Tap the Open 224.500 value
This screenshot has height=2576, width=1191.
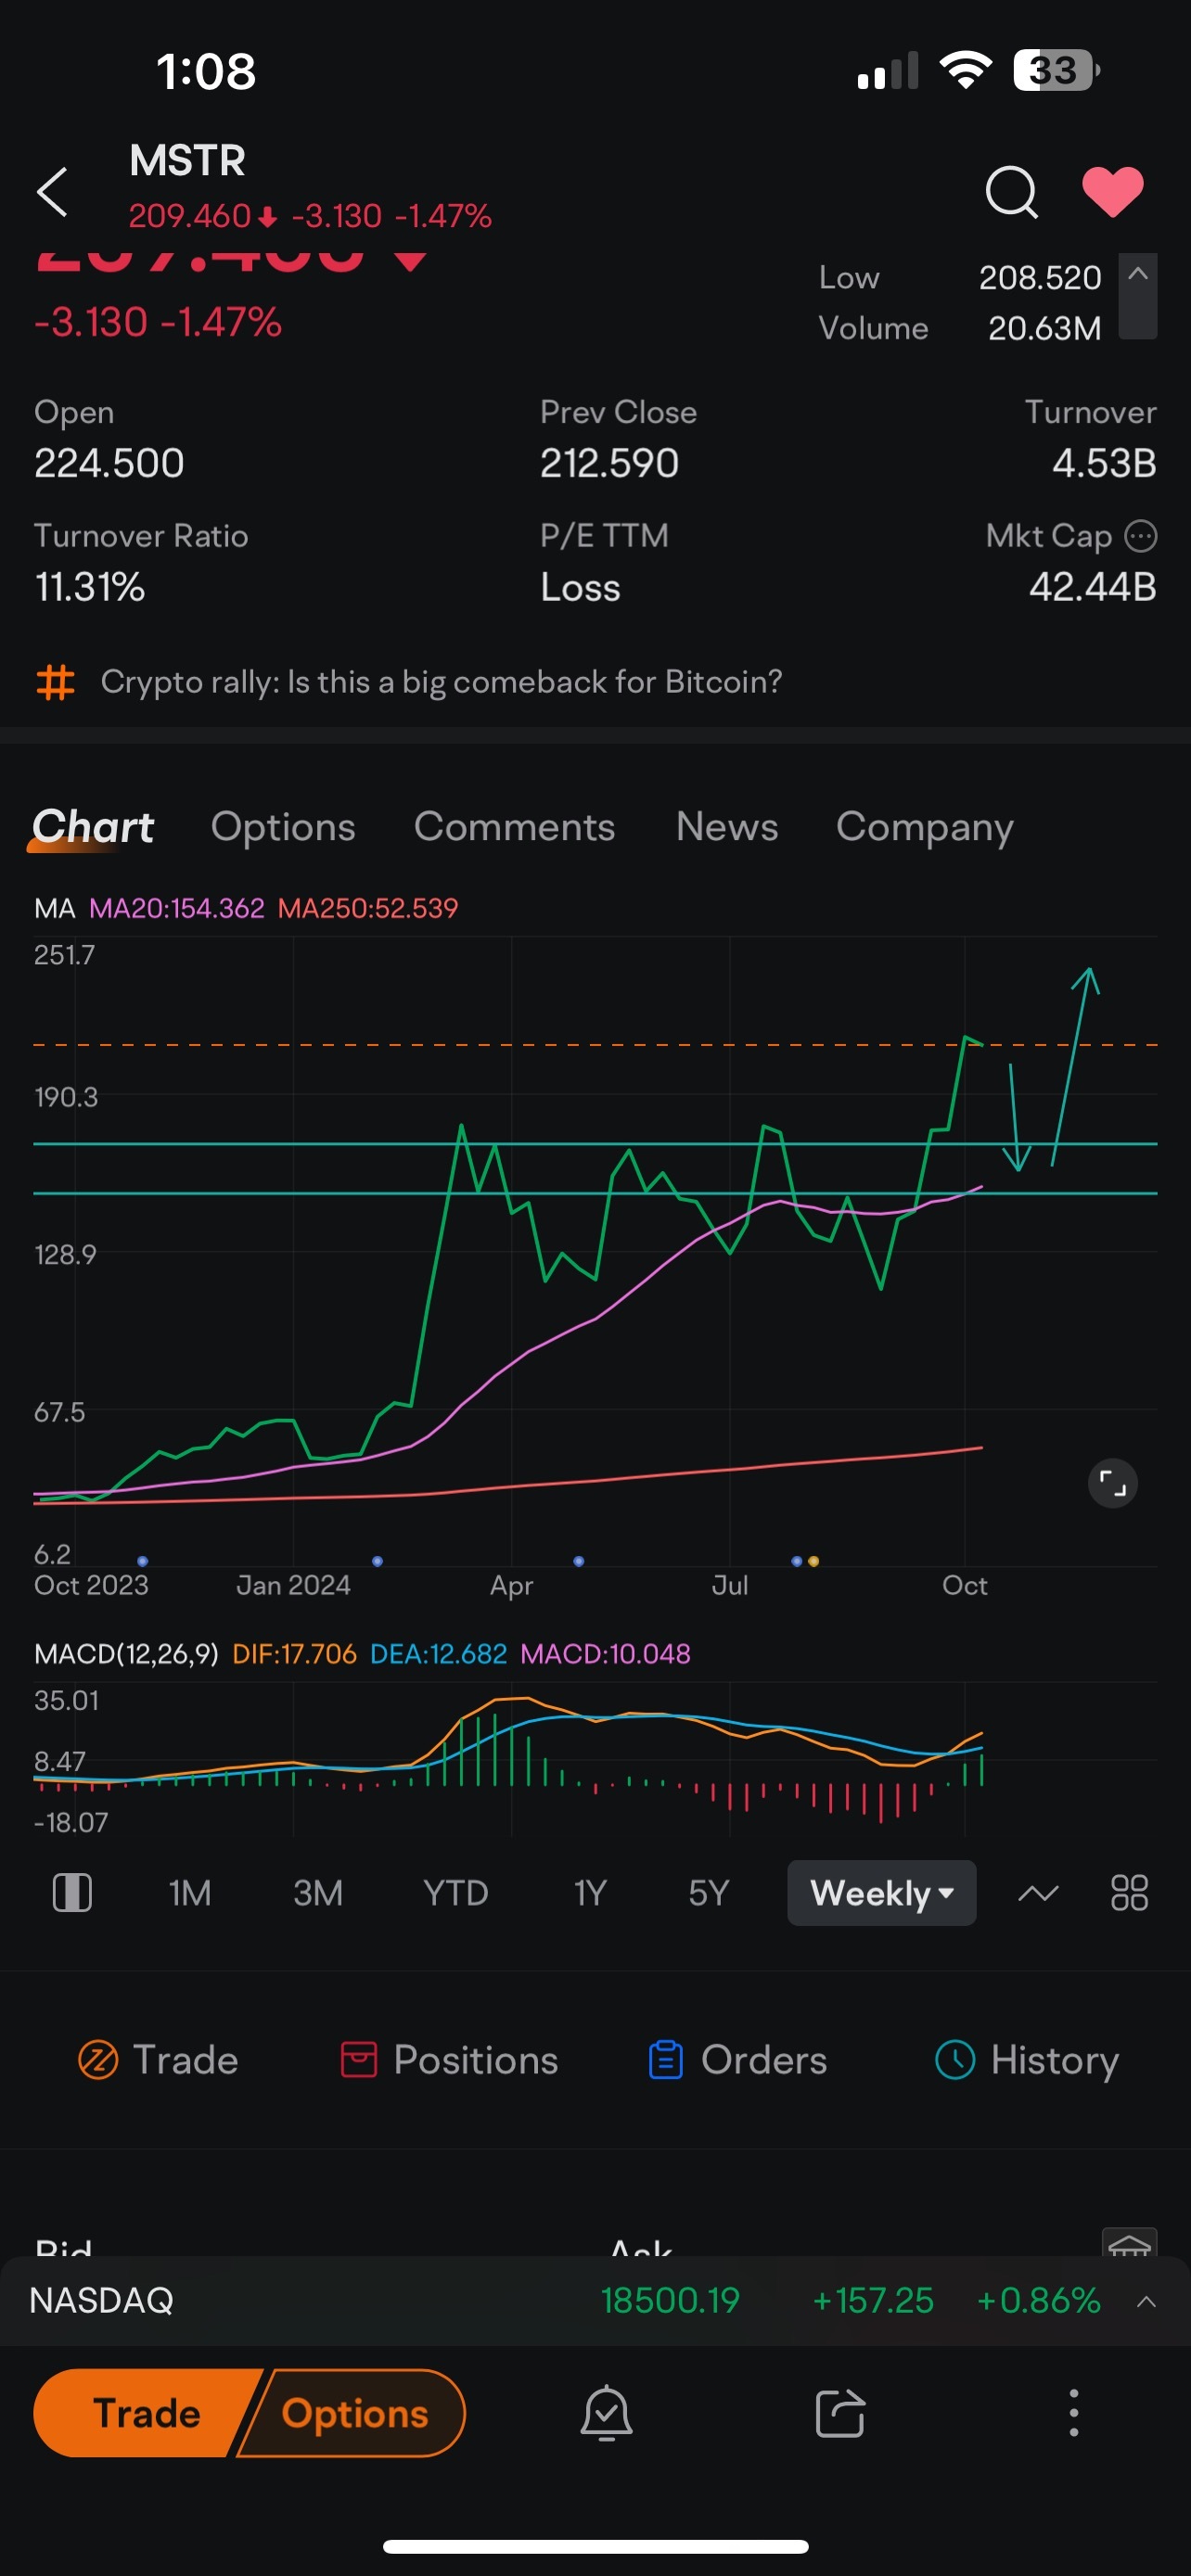coord(109,463)
